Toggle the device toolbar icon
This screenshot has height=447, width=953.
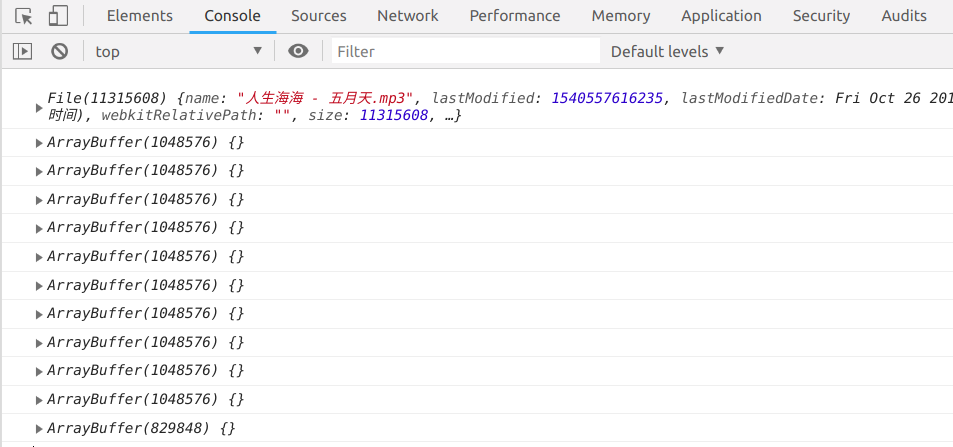click(58, 16)
